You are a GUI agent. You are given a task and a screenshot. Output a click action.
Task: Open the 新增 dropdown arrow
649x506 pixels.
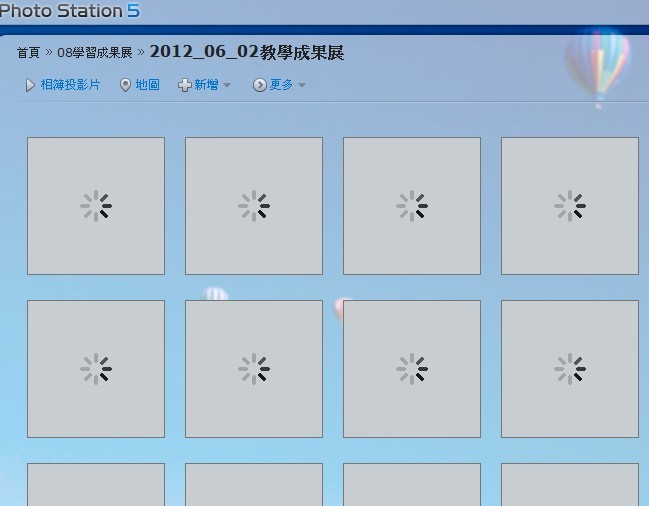tap(227, 85)
